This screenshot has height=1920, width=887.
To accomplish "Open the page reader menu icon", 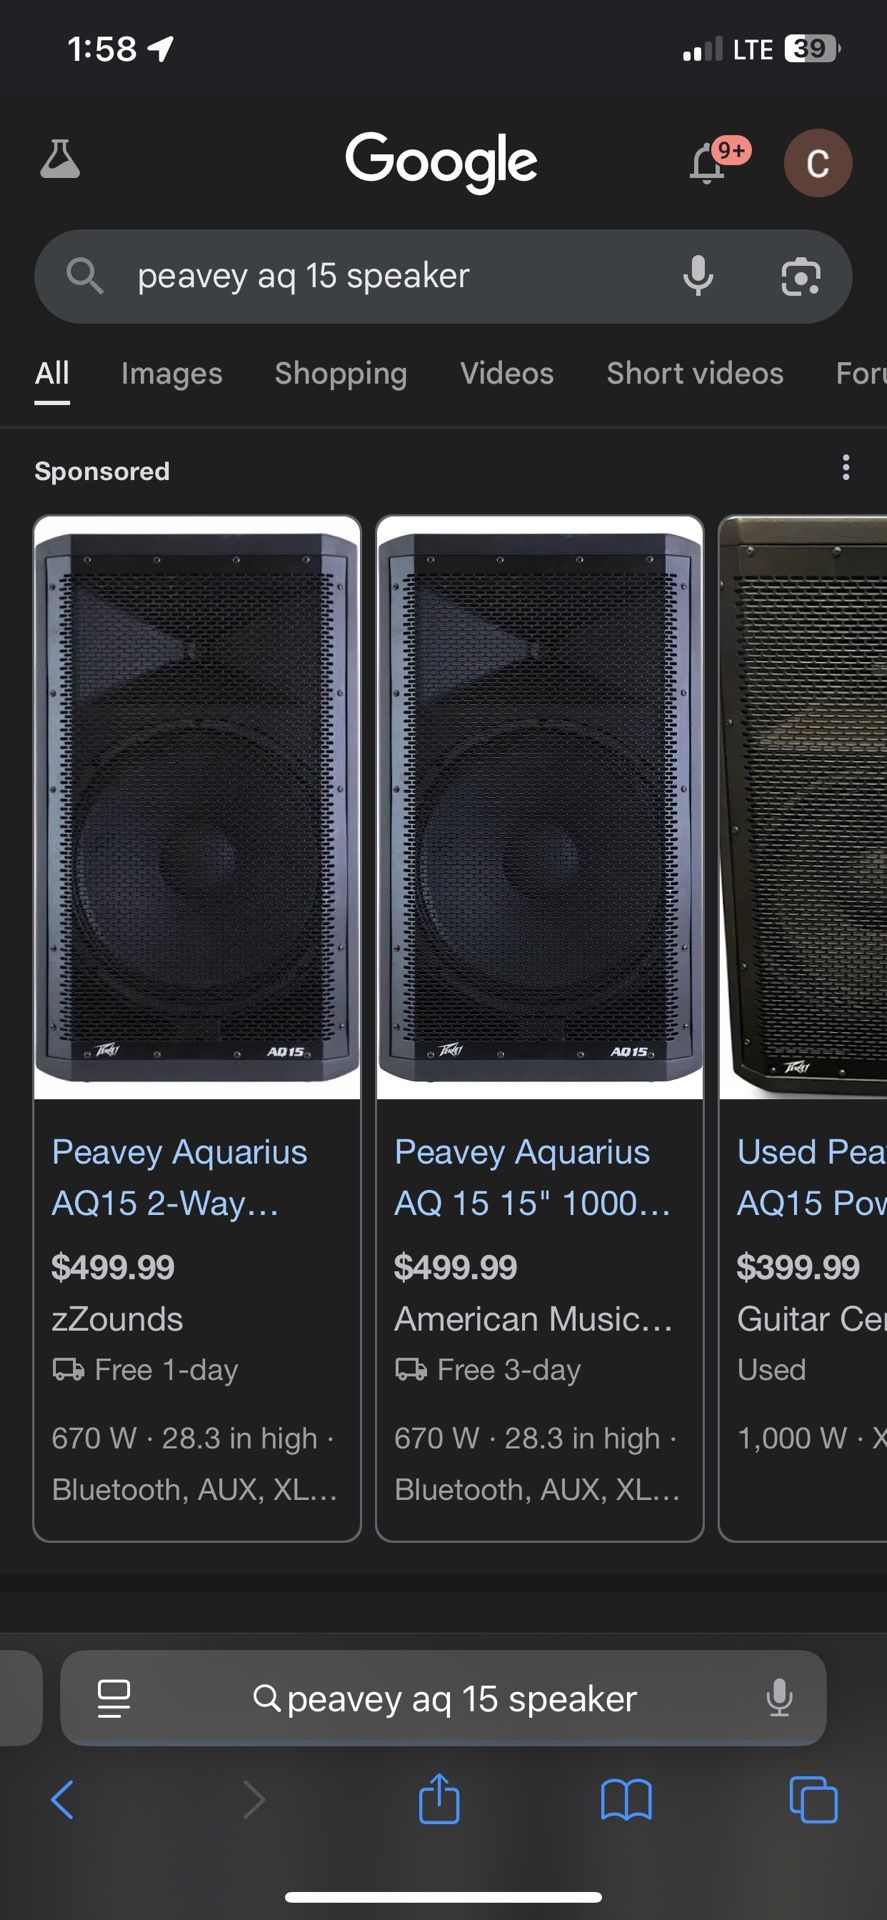I will (114, 1698).
